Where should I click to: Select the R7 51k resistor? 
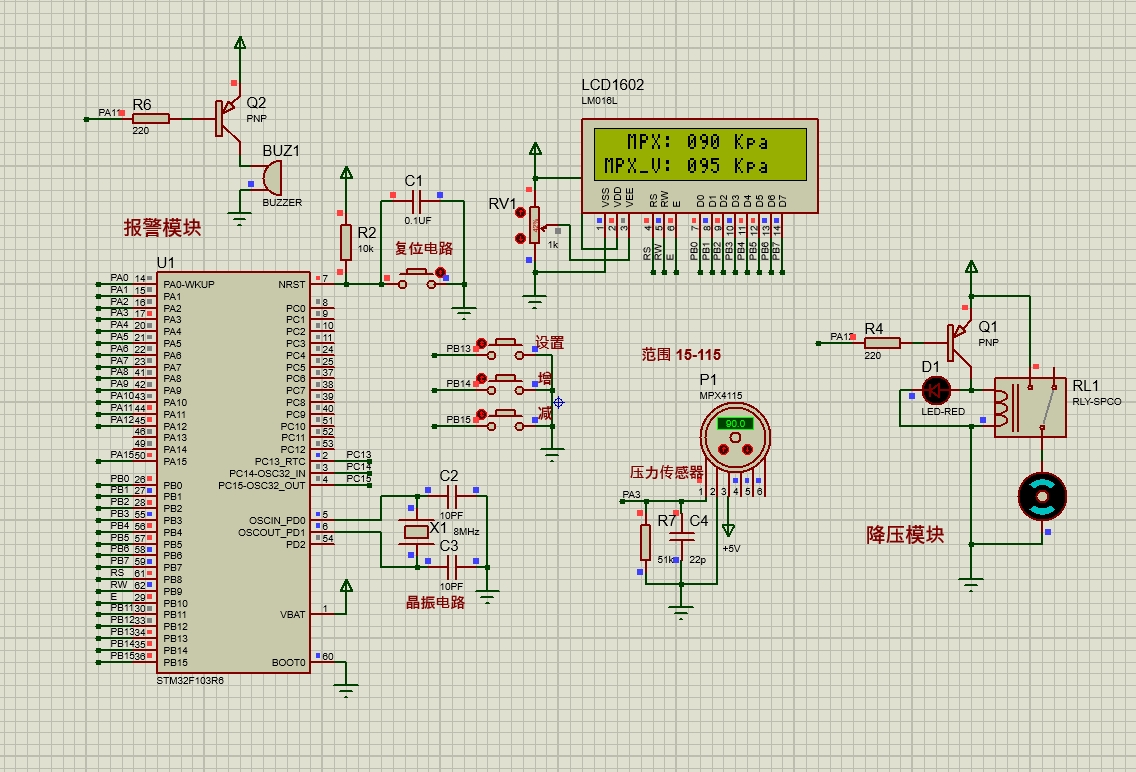645,542
